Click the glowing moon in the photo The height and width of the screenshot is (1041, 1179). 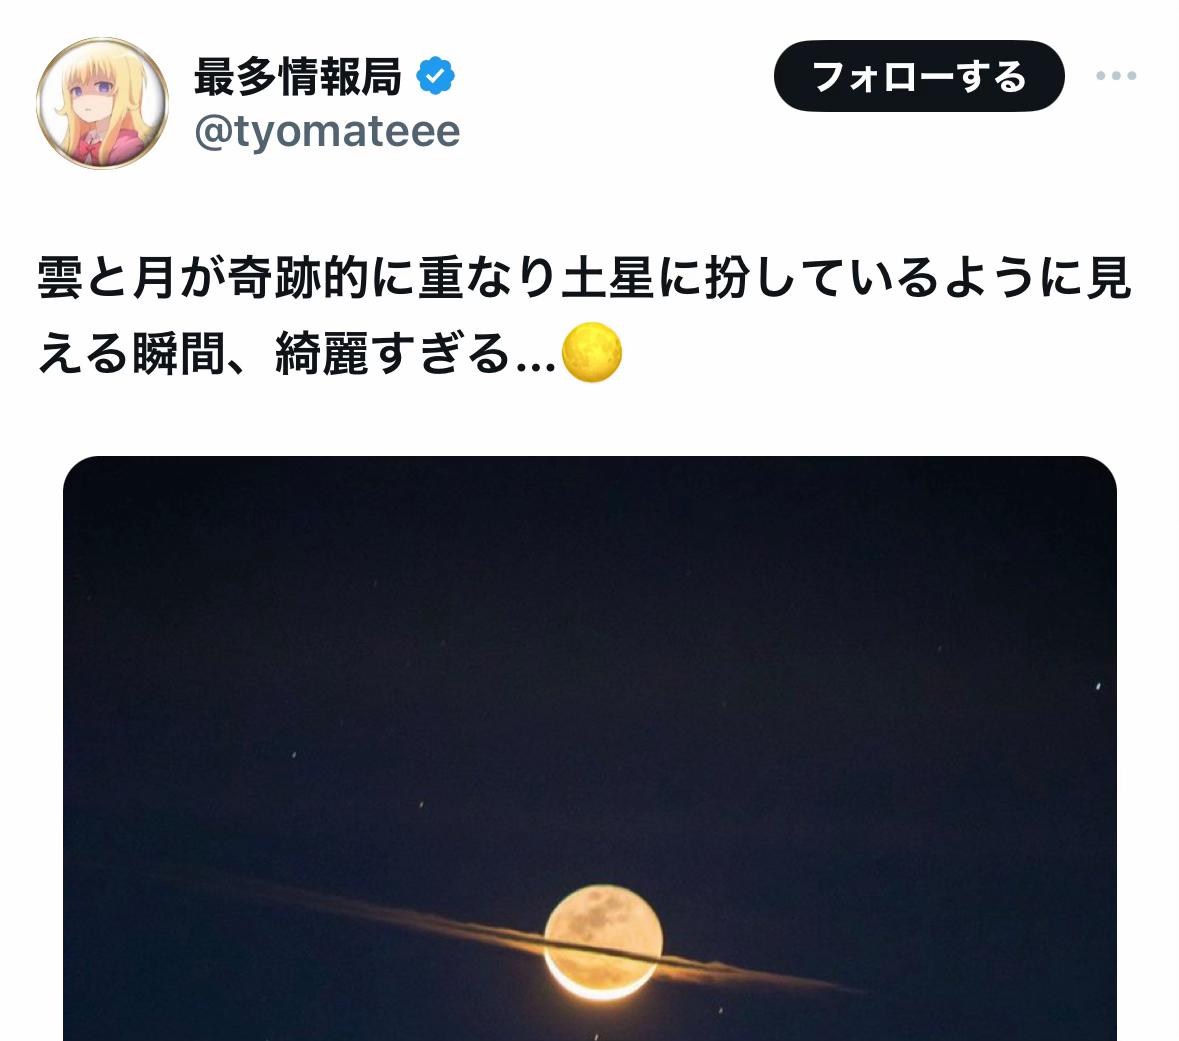603,942
